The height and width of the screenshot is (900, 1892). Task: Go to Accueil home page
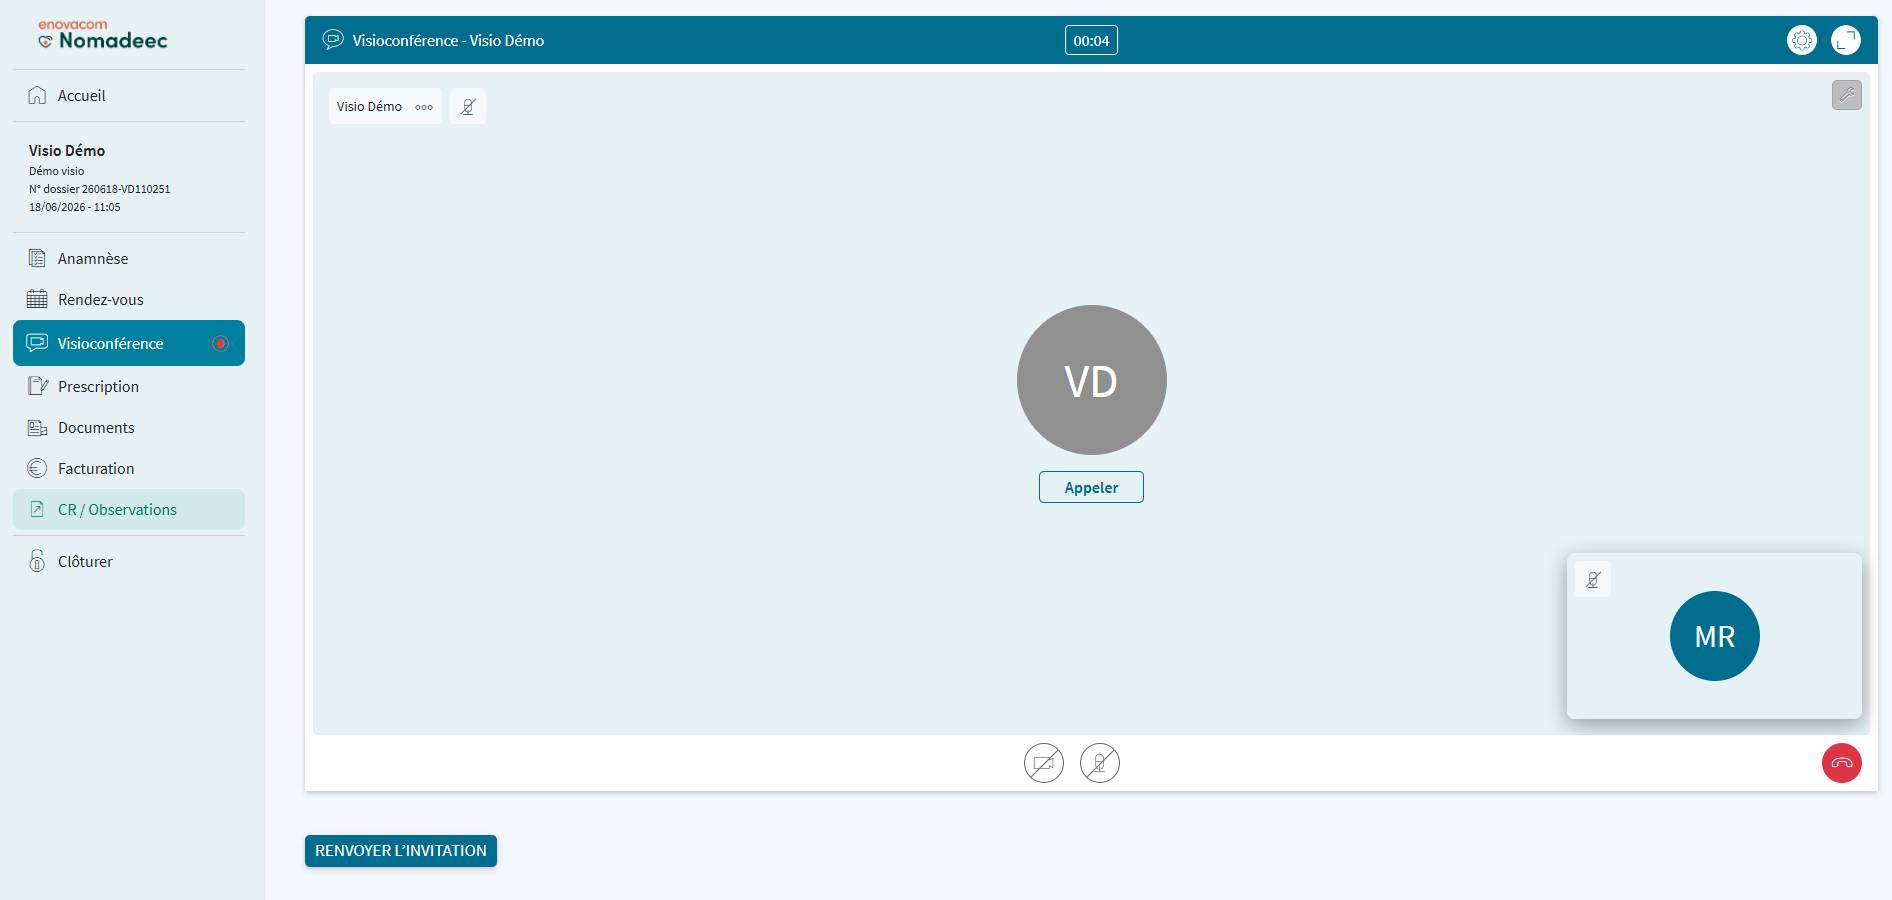coord(129,96)
